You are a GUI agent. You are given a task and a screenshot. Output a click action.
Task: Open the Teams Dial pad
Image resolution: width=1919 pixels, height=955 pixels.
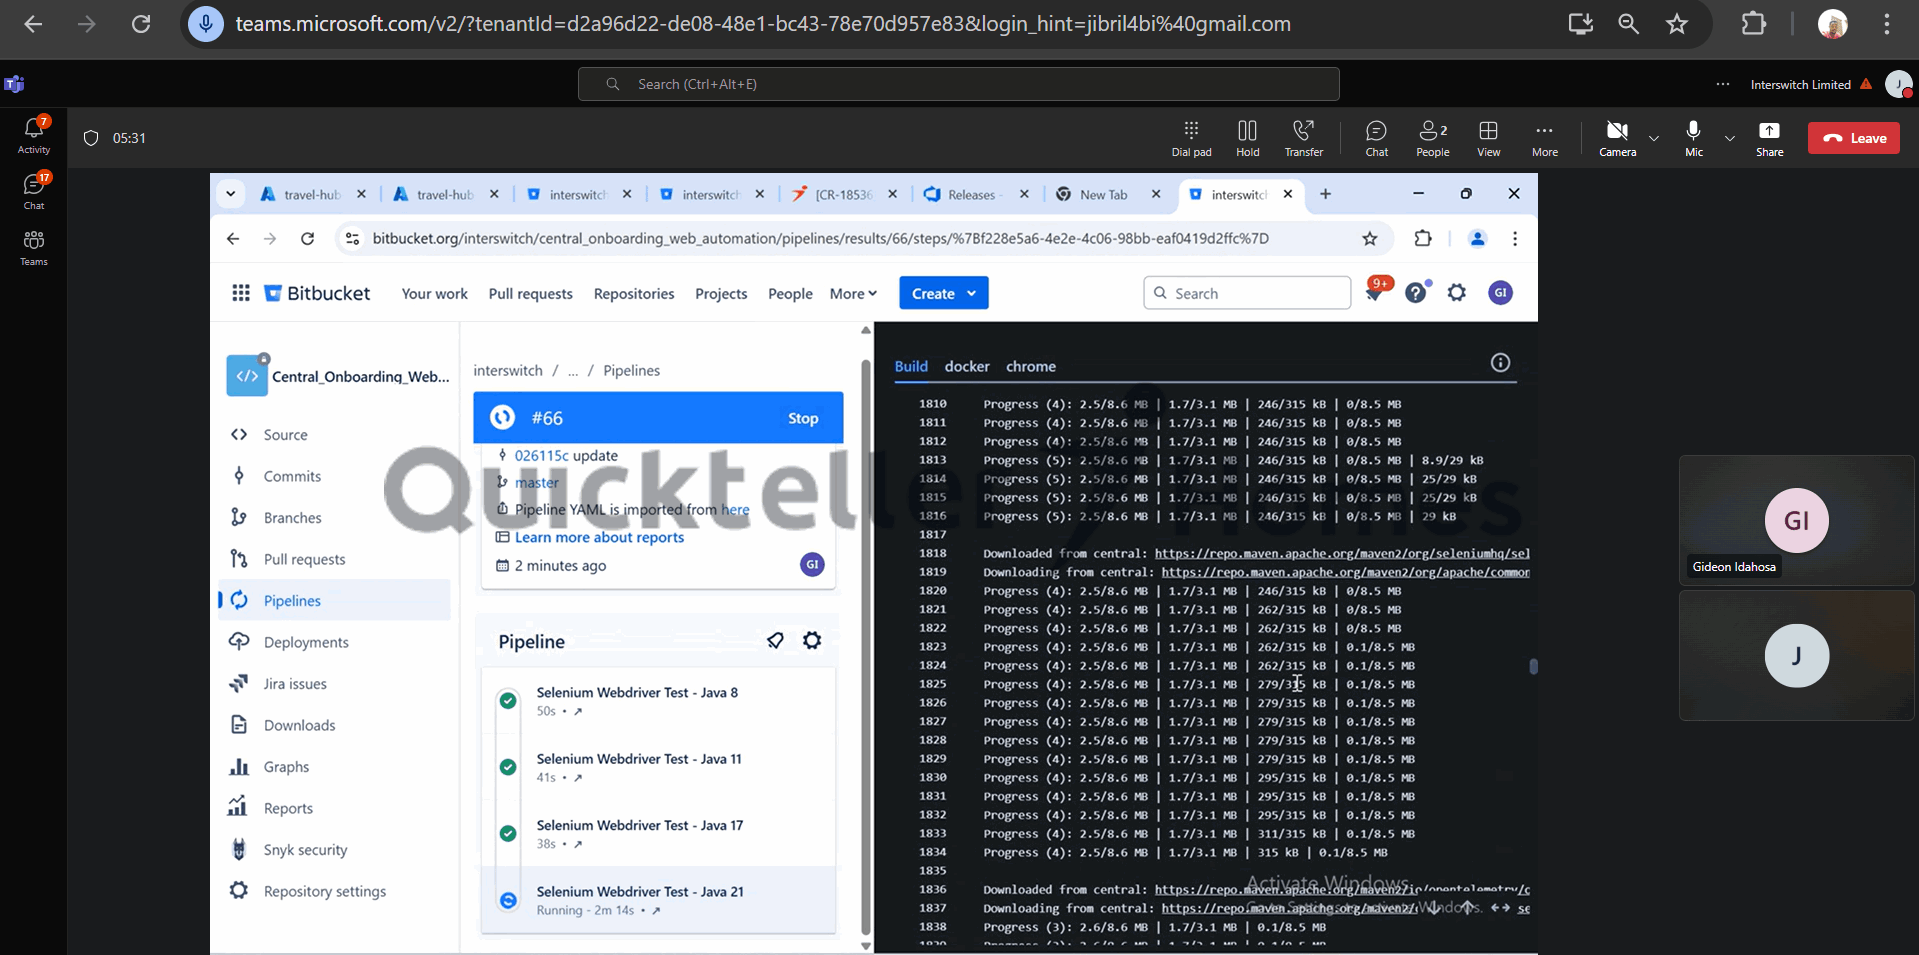pyautogui.click(x=1191, y=138)
